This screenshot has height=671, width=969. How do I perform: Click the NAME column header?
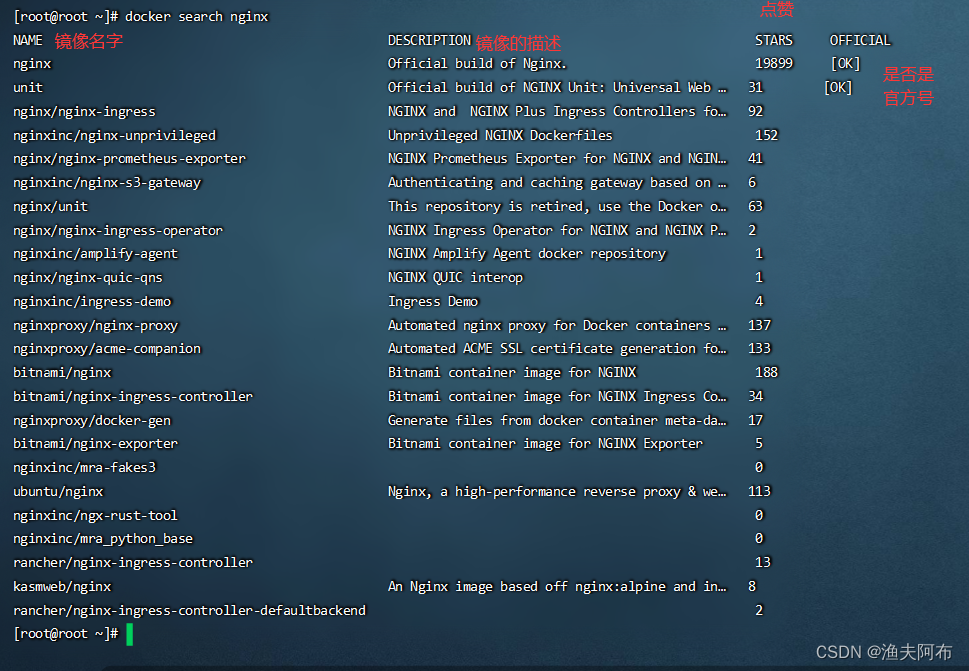[x=28, y=41]
